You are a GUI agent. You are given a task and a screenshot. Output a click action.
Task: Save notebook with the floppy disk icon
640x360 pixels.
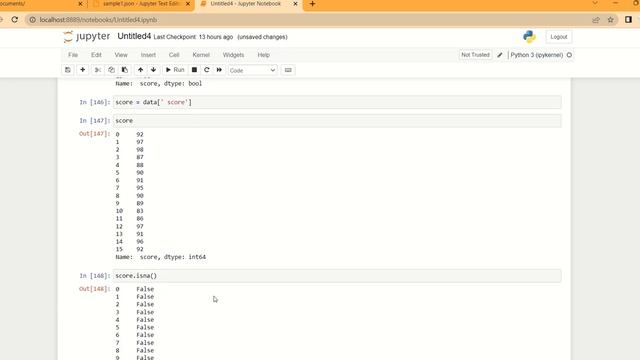click(68, 70)
